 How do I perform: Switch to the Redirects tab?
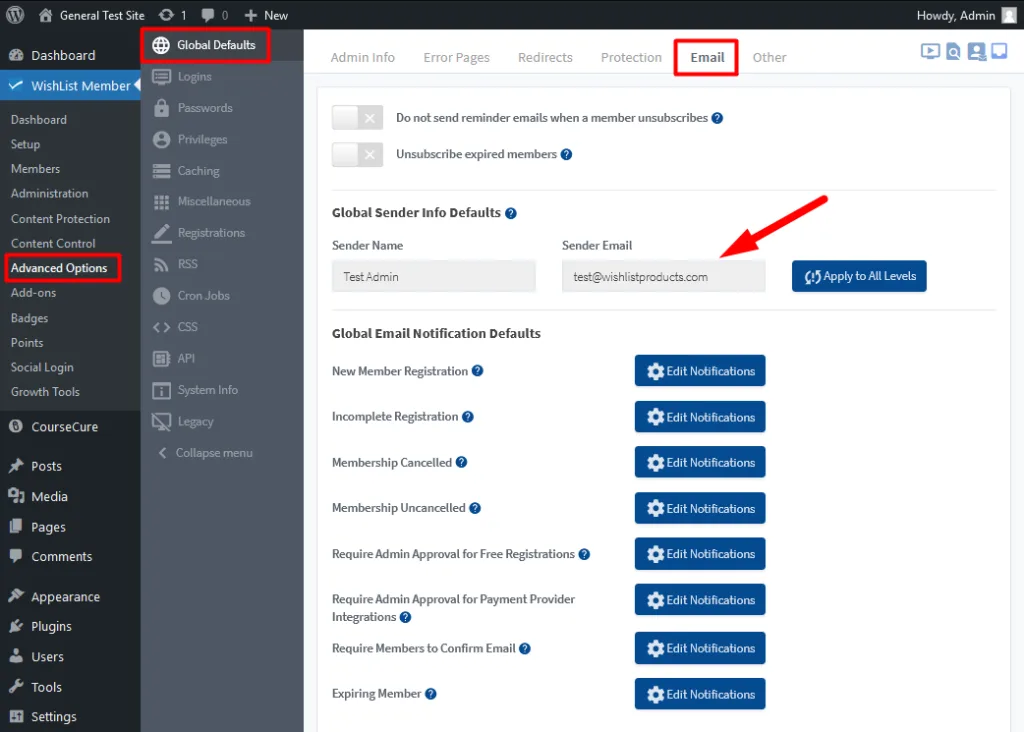tap(545, 57)
